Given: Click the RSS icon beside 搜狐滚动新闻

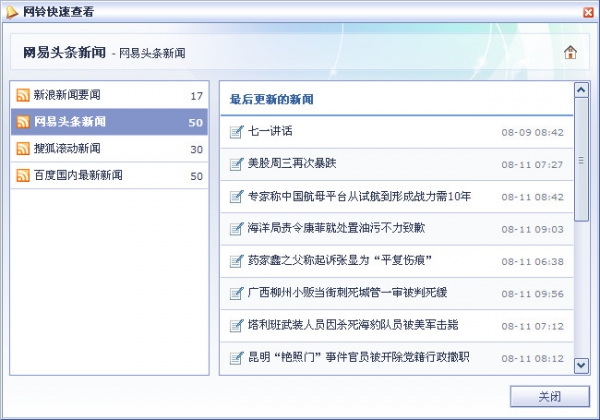Looking at the screenshot, I should [x=23, y=148].
